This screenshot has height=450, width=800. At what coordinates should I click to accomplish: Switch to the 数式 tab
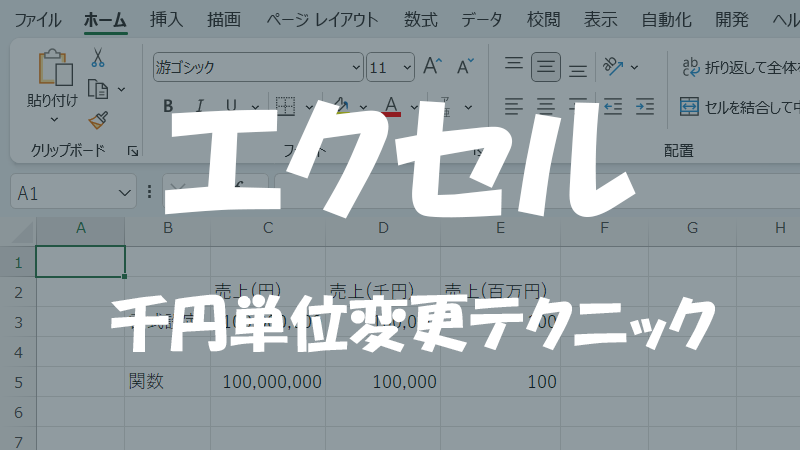(421, 19)
